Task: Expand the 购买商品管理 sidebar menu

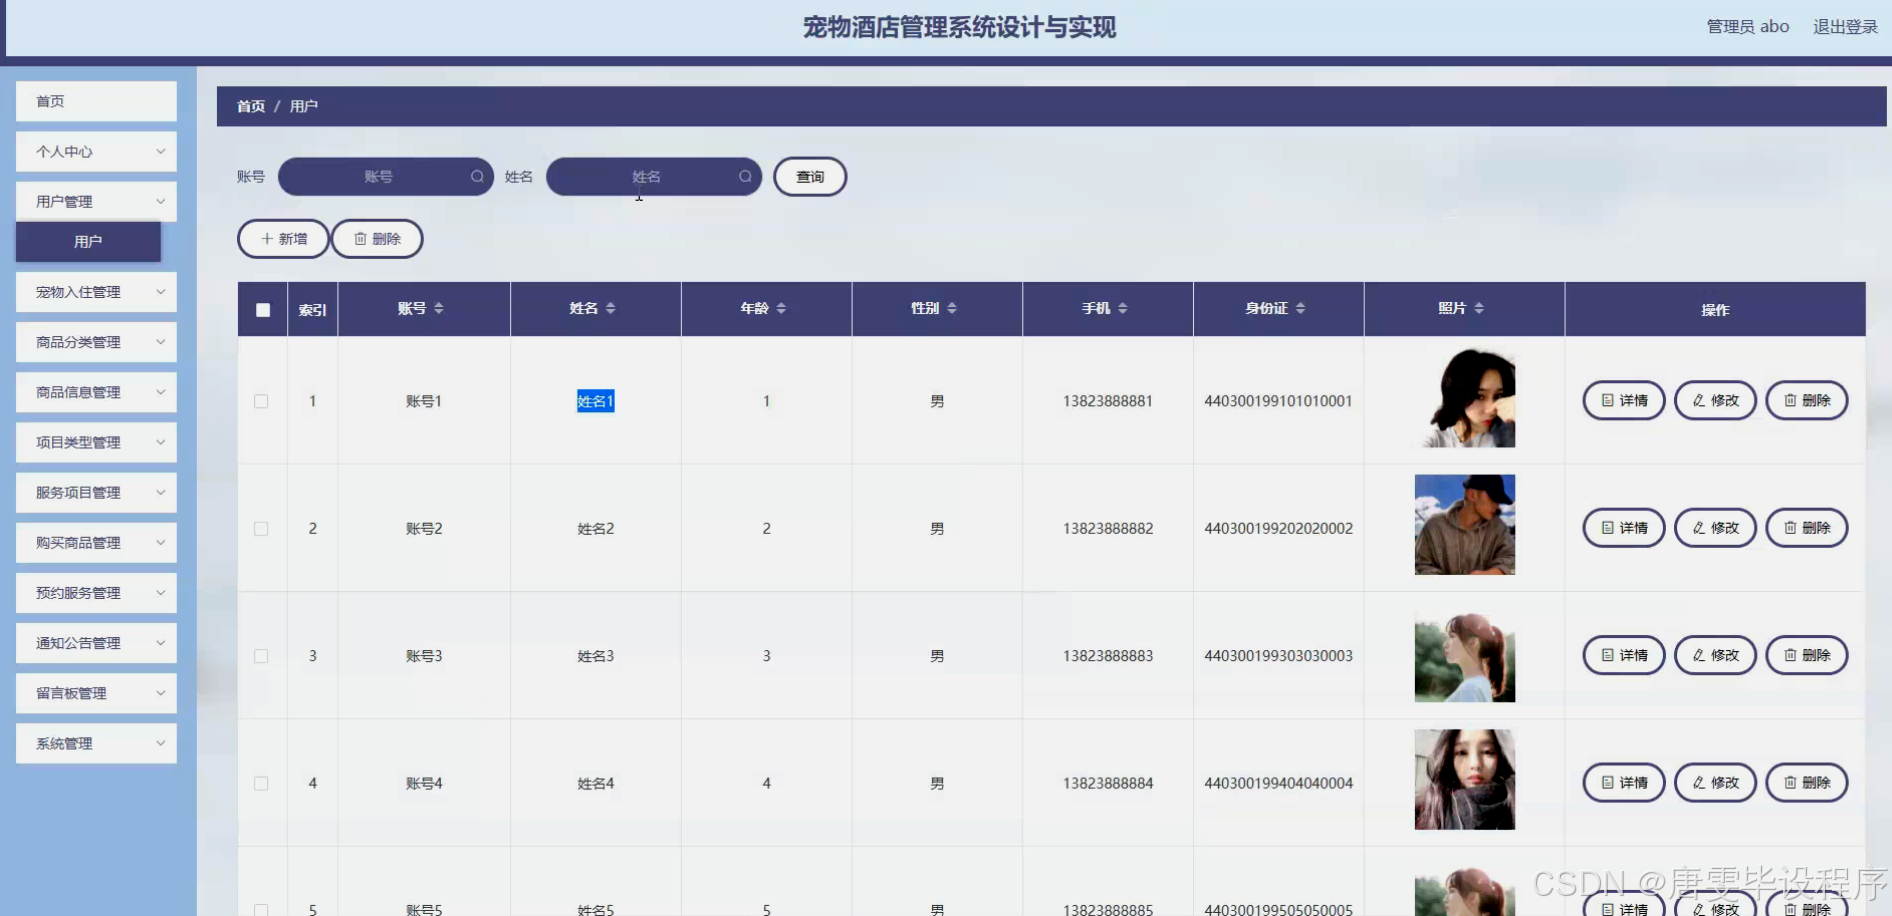Action: (x=96, y=543)
